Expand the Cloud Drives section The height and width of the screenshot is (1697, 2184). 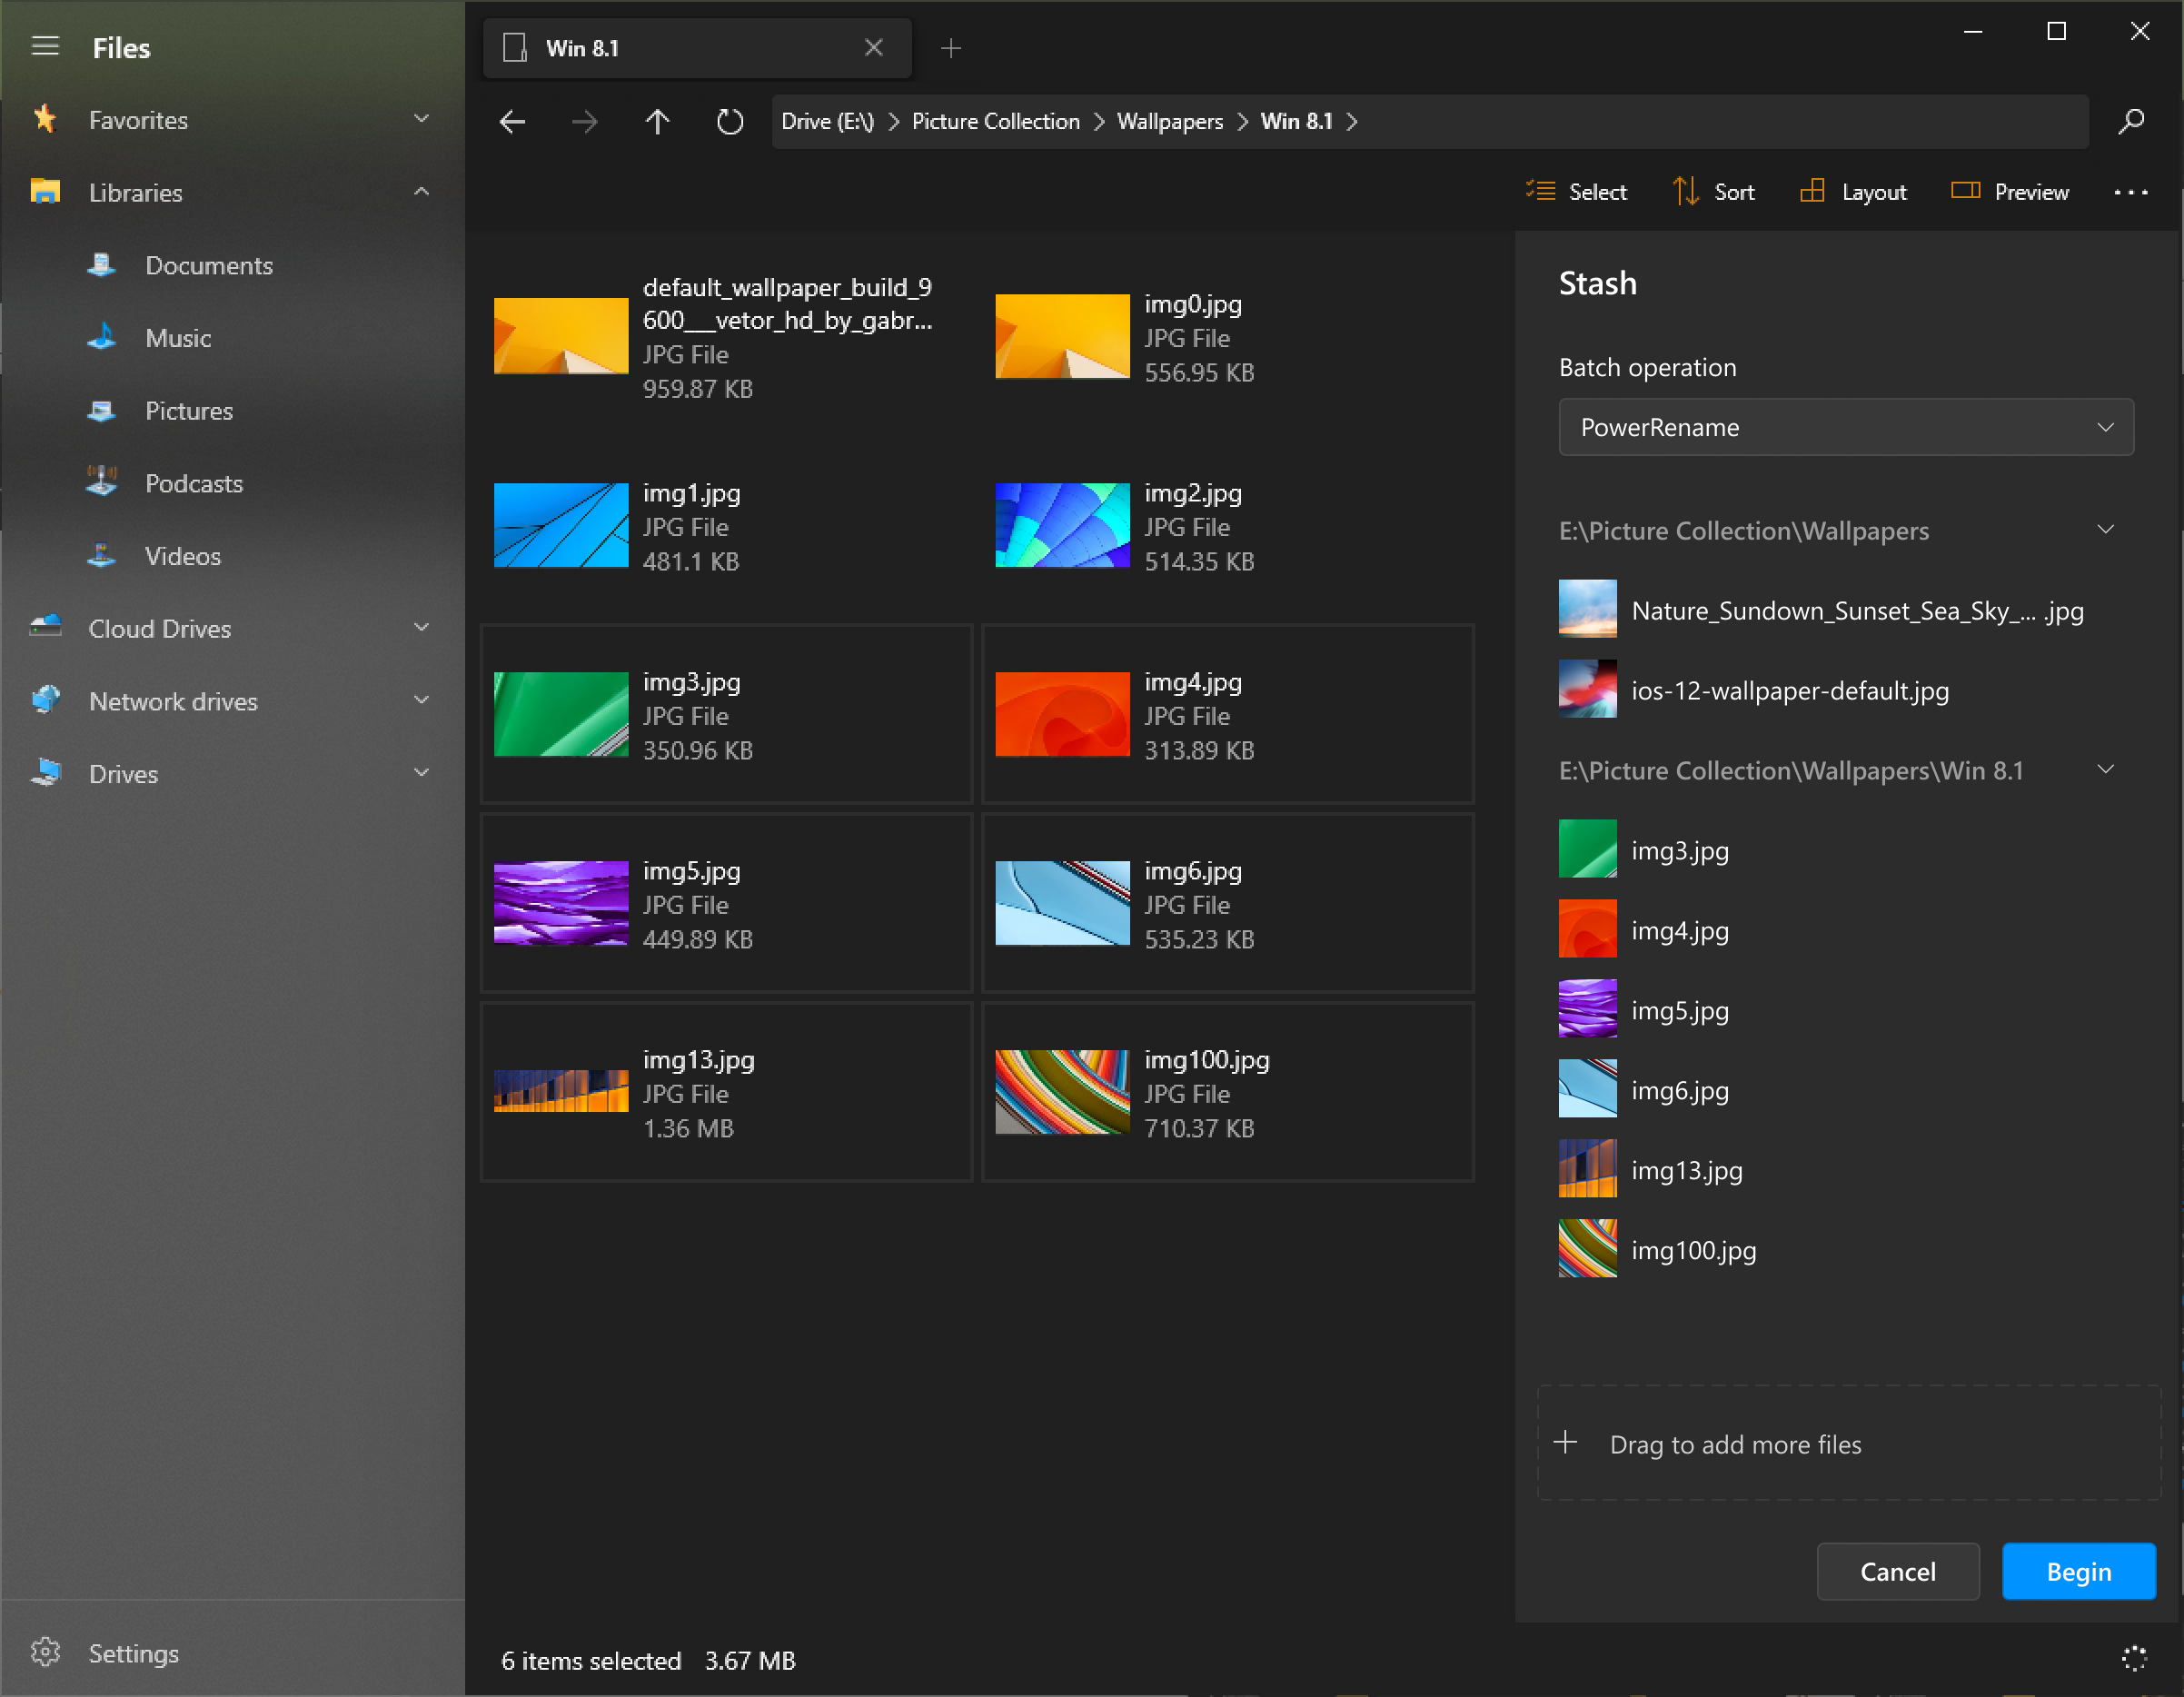tap(421, 628)
